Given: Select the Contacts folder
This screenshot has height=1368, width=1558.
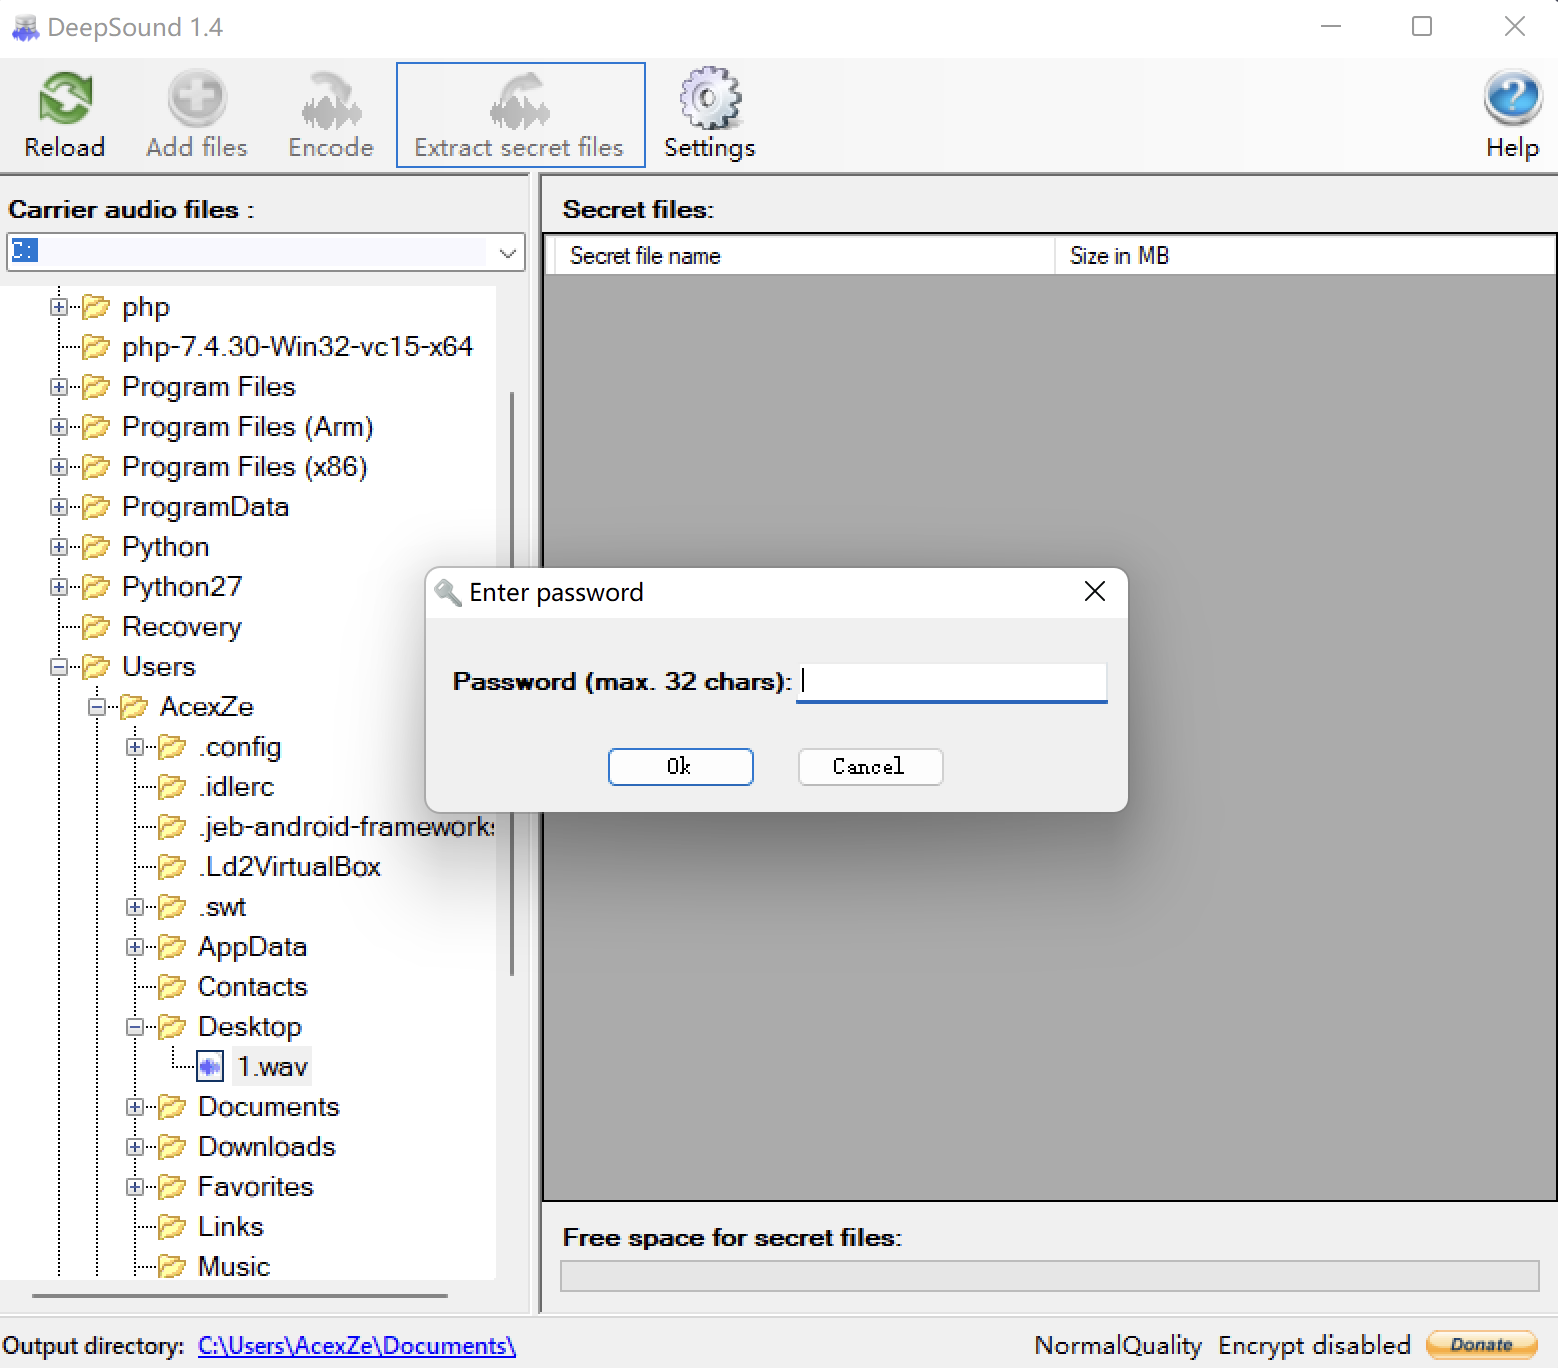Looking at the screenshot, I should point(253,987).
